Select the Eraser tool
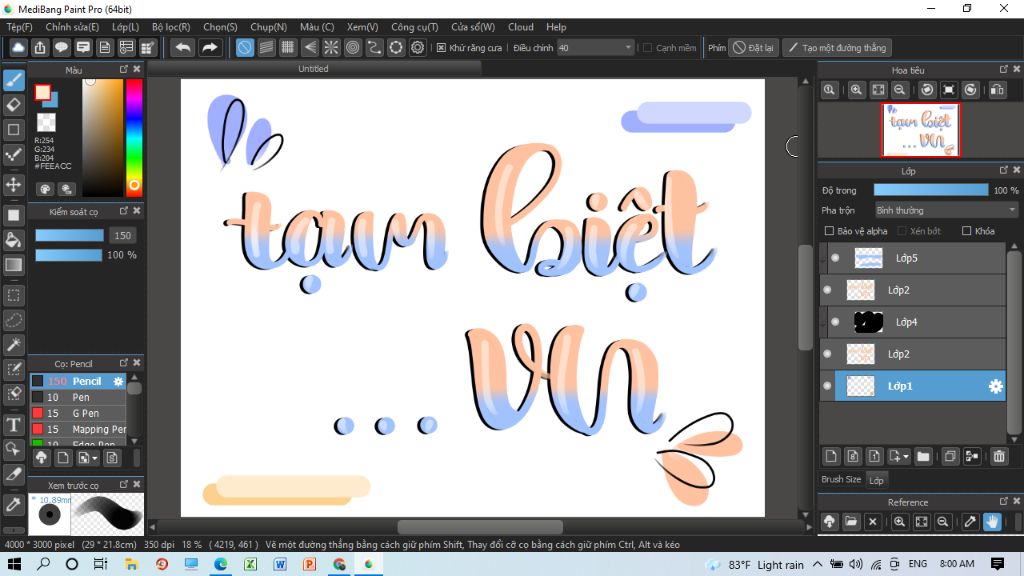Image resolution: width=1024 pixels, height=576 pixels. coord(14,104)
